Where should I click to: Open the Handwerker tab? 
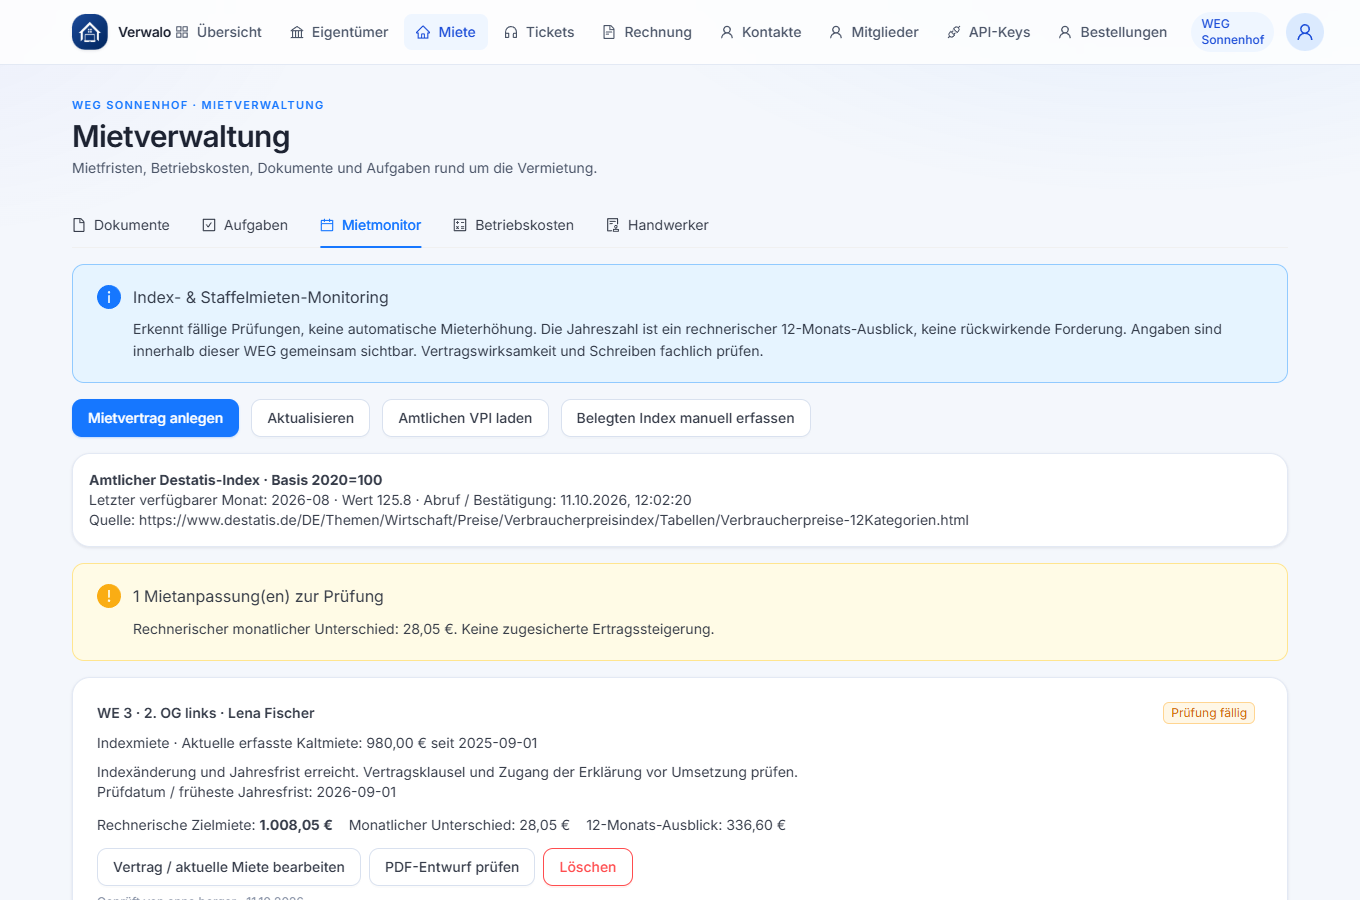(x=657, y=225)
